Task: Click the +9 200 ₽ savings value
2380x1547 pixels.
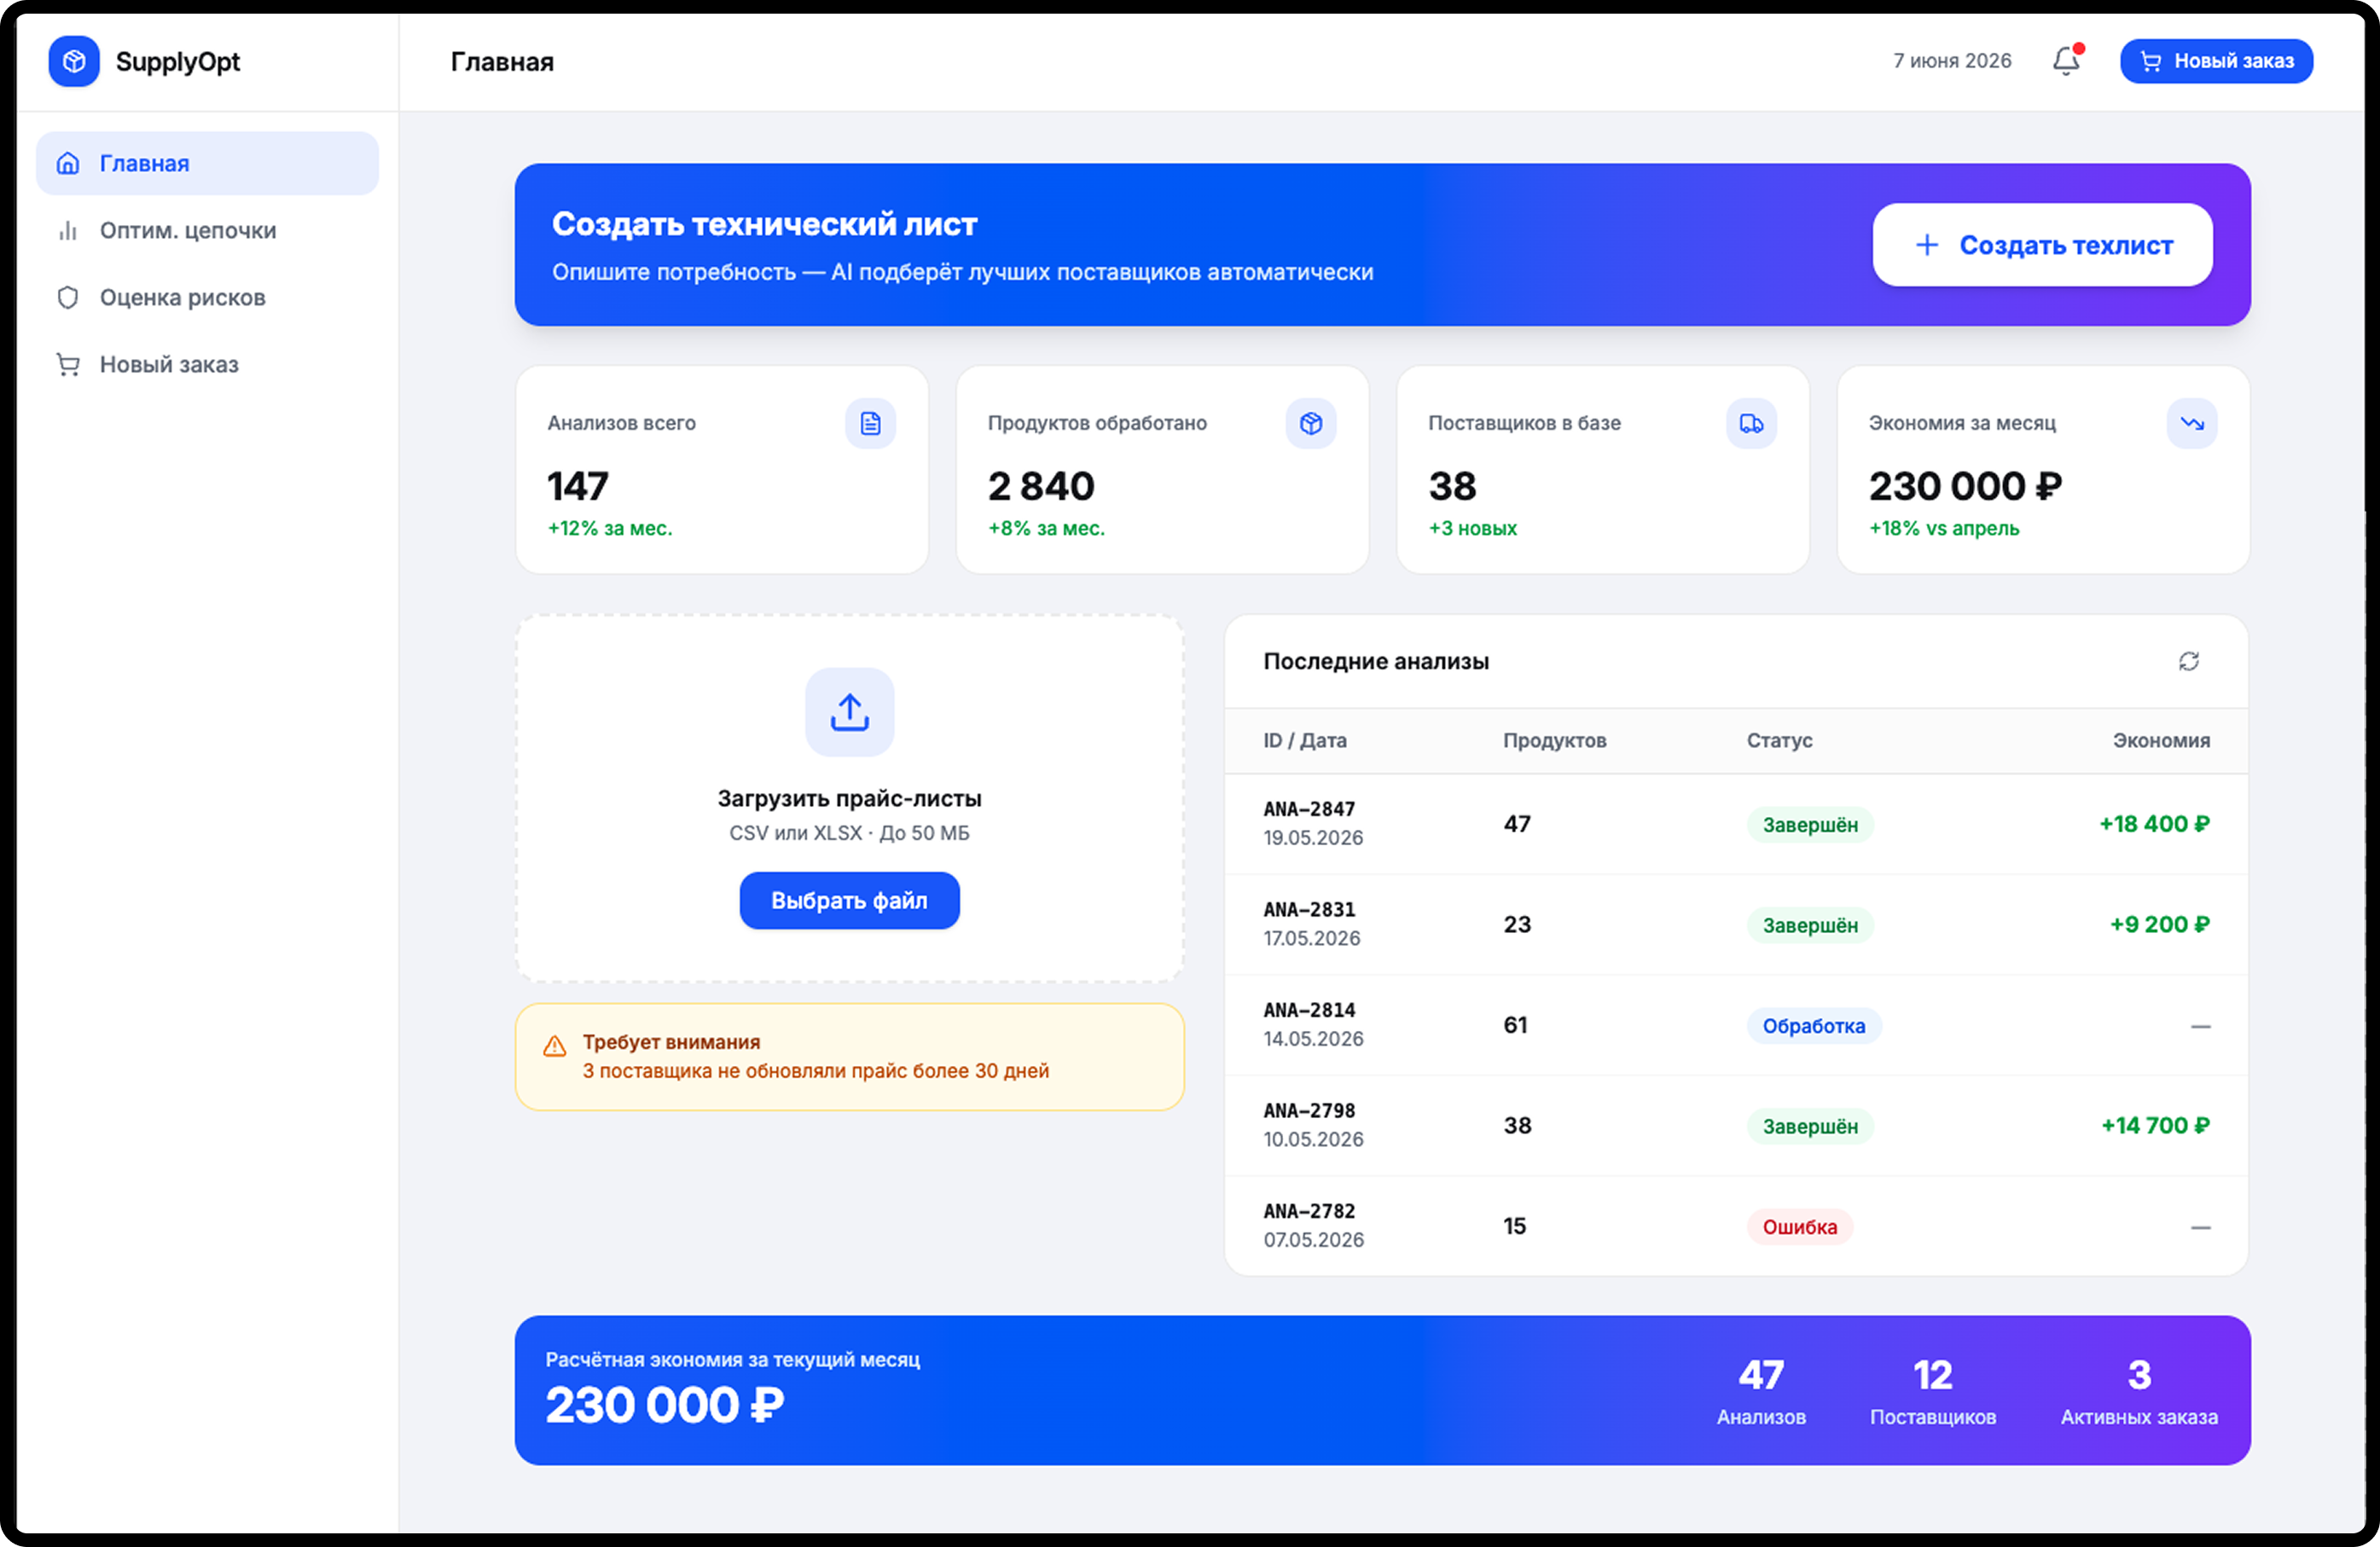Action: [x=2160, y=924]
